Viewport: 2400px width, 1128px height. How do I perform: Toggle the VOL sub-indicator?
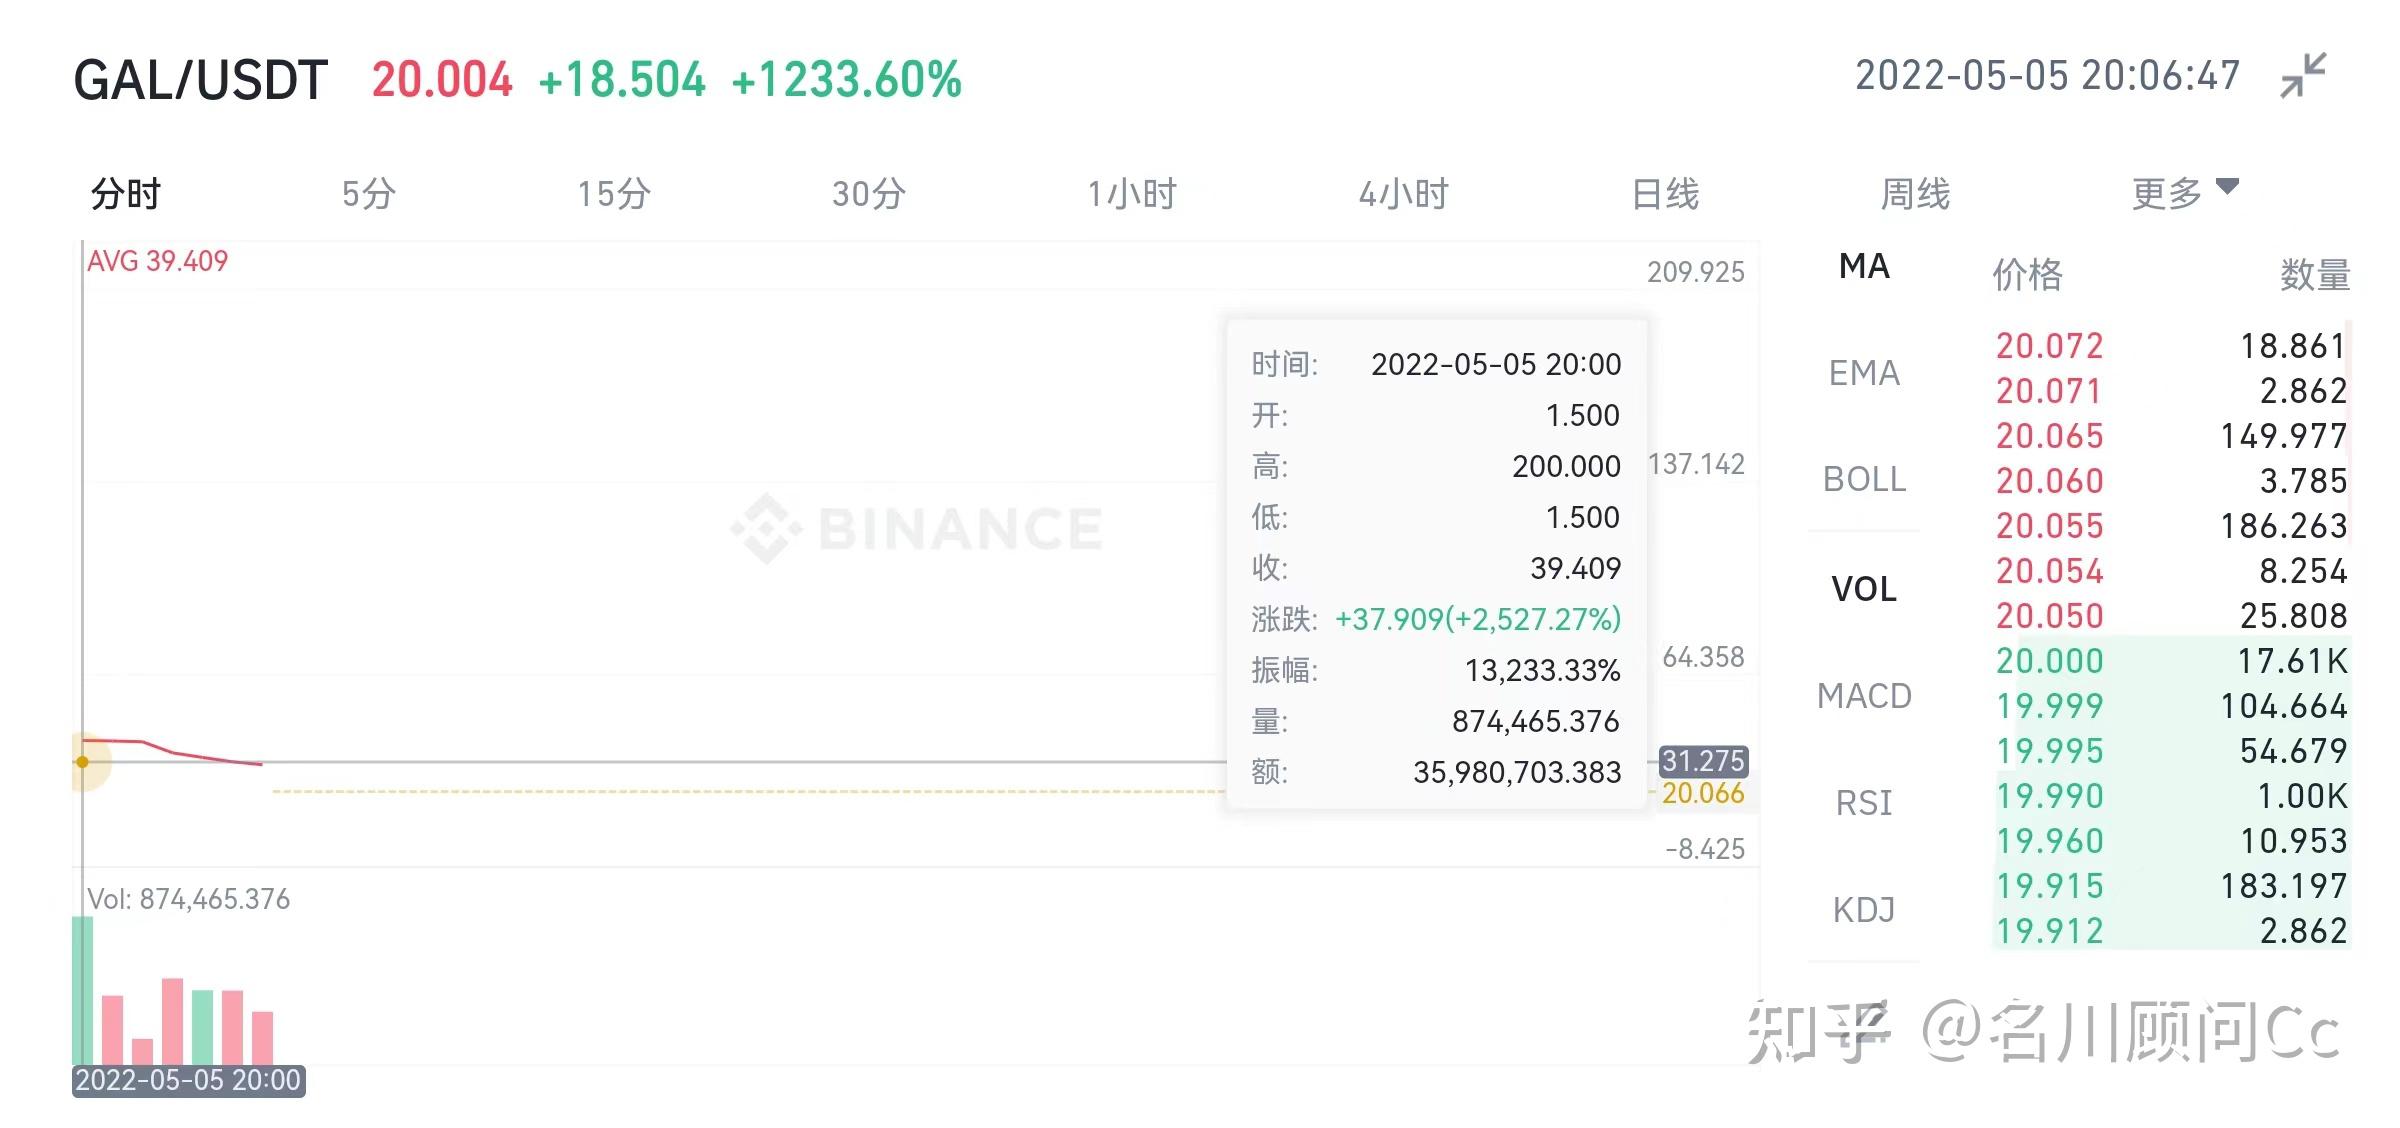[x=1864, y=589]
